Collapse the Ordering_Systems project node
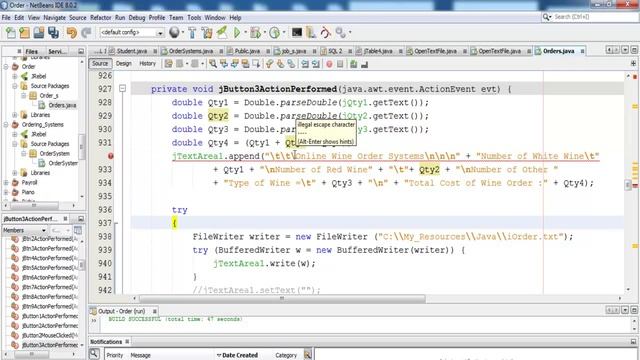 (x=6, y=124)
